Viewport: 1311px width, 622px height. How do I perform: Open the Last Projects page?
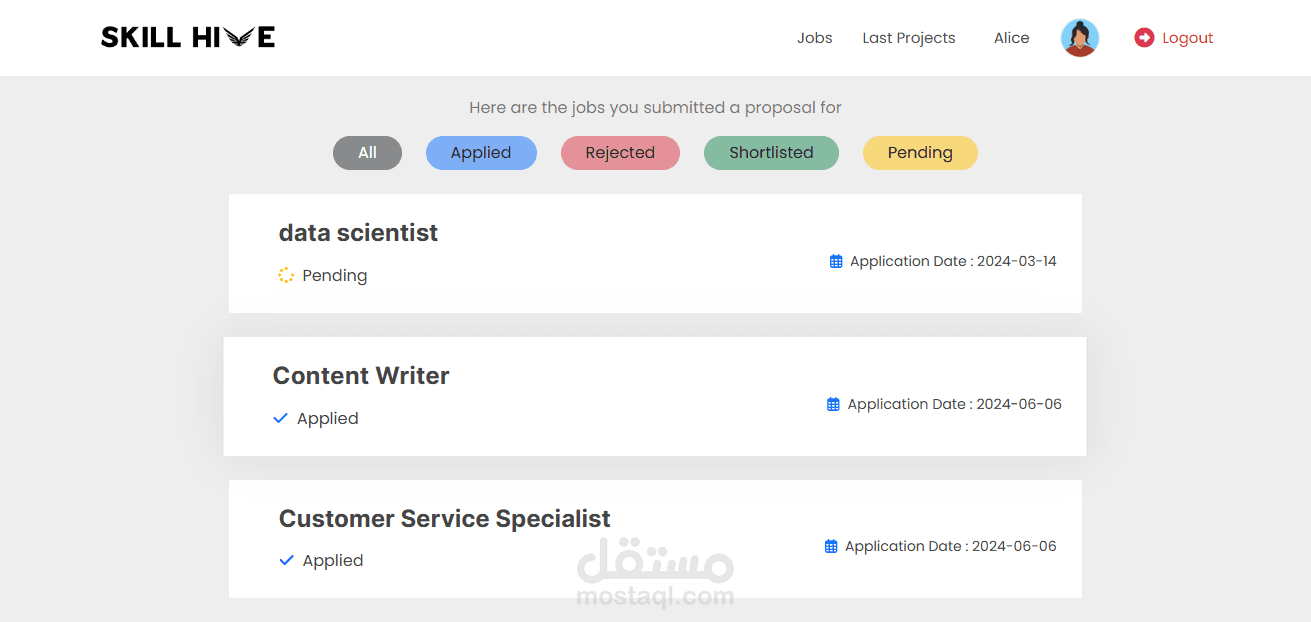coord(908,37)
